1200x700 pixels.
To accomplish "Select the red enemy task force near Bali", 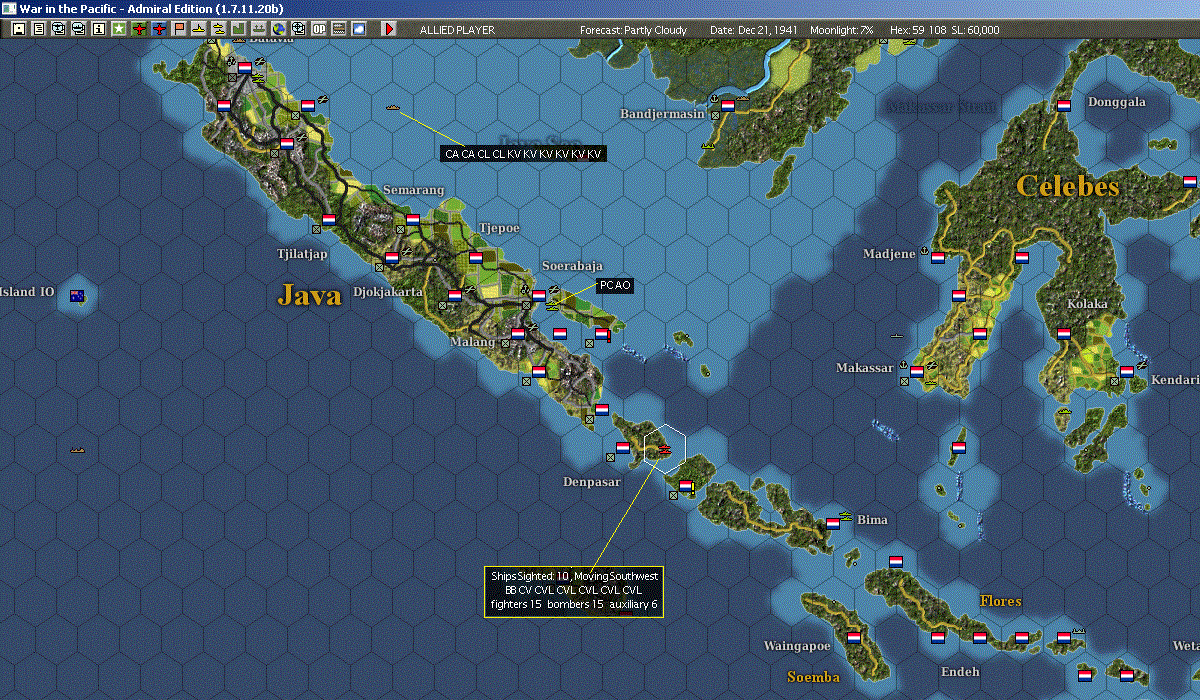I will (x=664, y=451).
